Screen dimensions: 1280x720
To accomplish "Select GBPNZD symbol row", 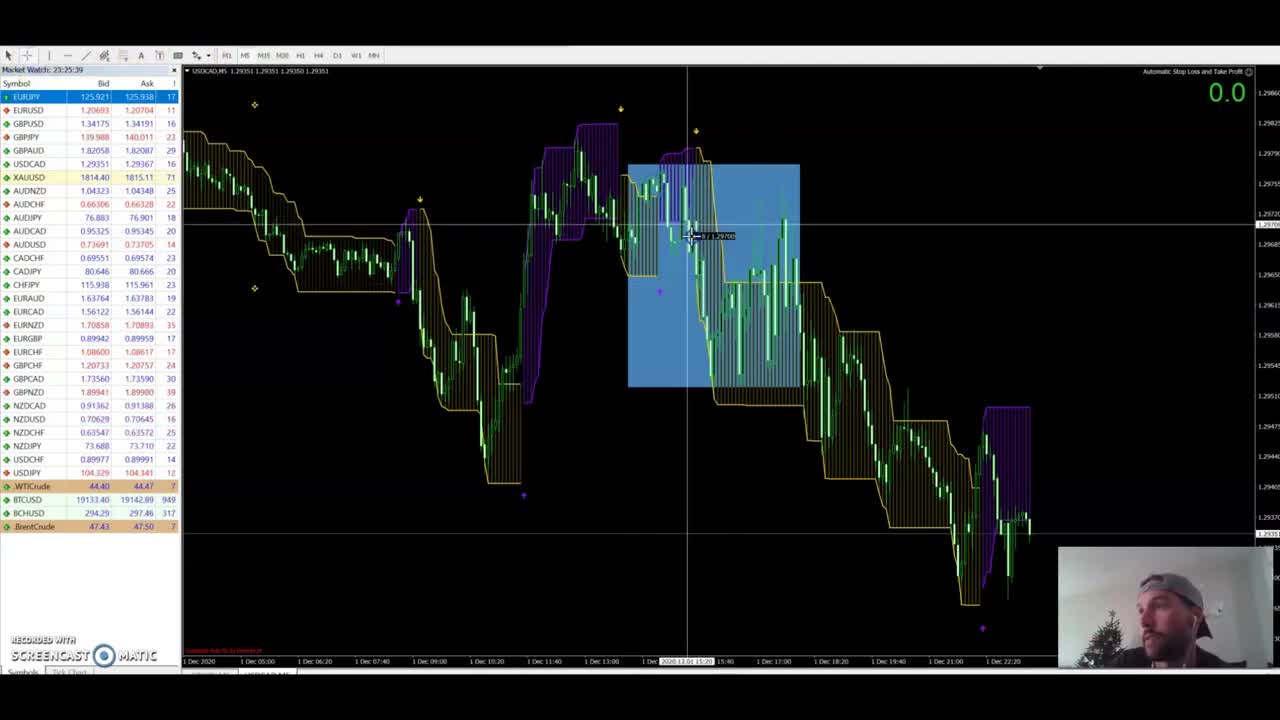I will pos(90,392).
